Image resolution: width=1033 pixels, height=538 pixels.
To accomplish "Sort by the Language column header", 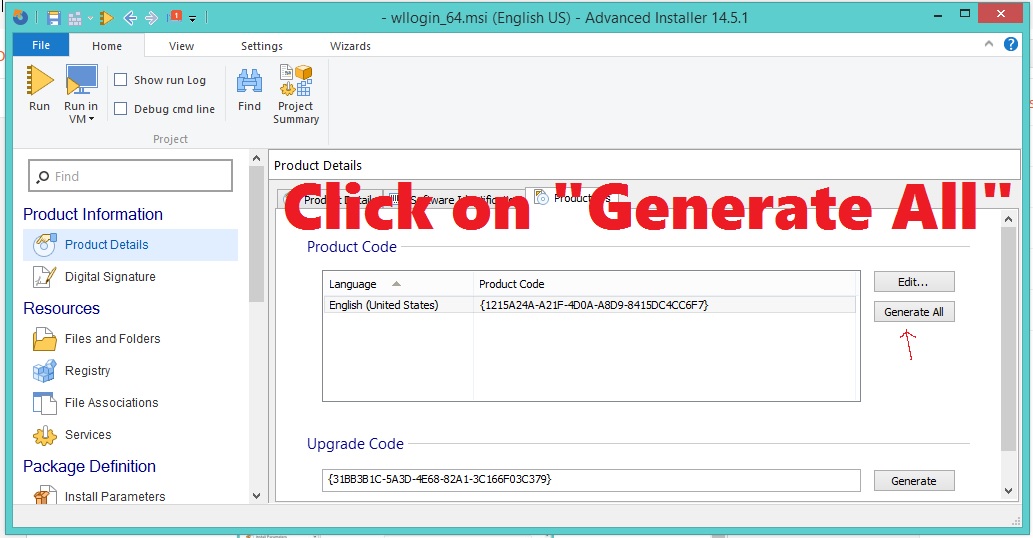I will 398,284.
